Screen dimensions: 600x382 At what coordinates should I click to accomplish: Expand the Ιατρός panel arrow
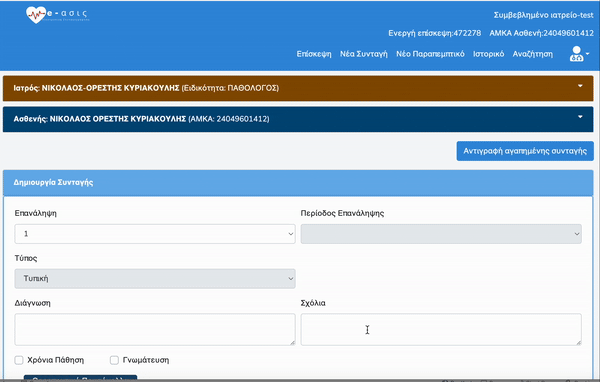coord(580,86)
